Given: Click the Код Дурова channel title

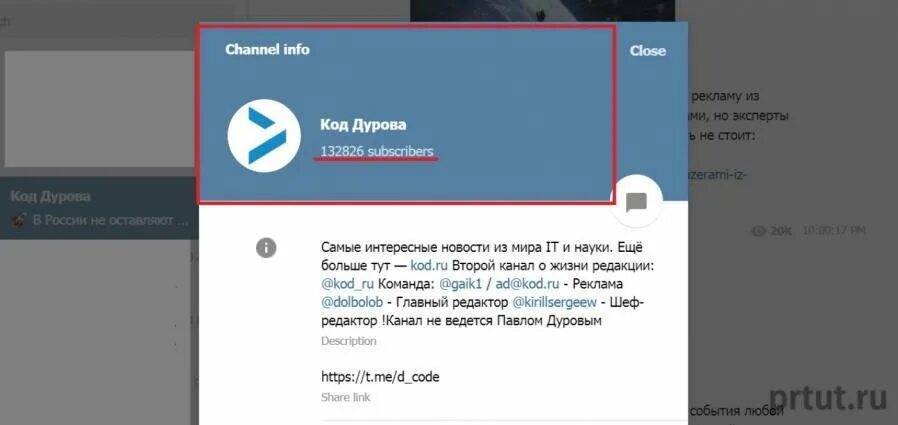Looking at the screenshot, I should pos(363,125).
